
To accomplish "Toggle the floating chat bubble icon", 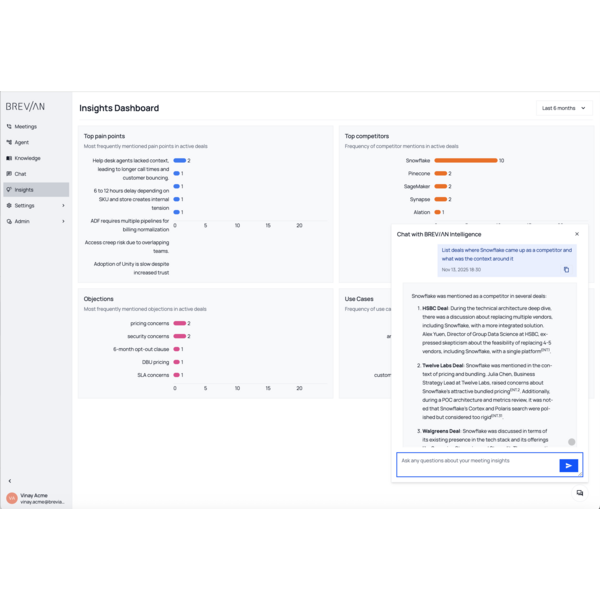I will 580,493.
